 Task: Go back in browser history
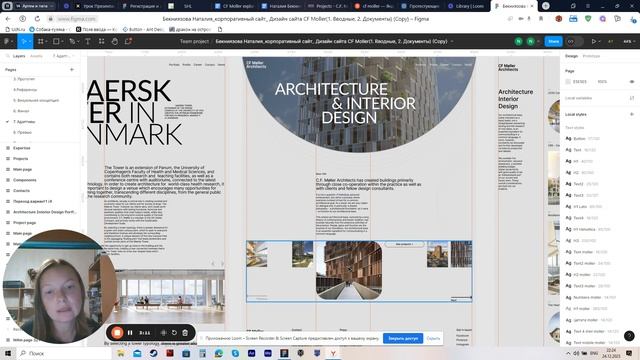tap(8, 19)
